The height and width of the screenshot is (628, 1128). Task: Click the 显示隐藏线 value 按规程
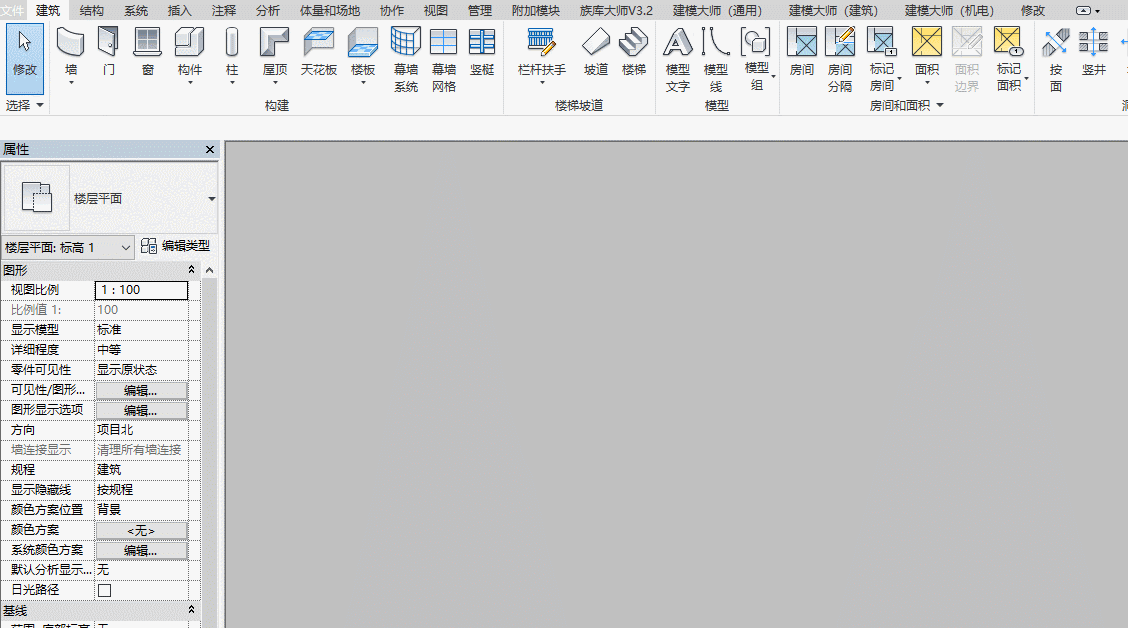click(141, 490)
